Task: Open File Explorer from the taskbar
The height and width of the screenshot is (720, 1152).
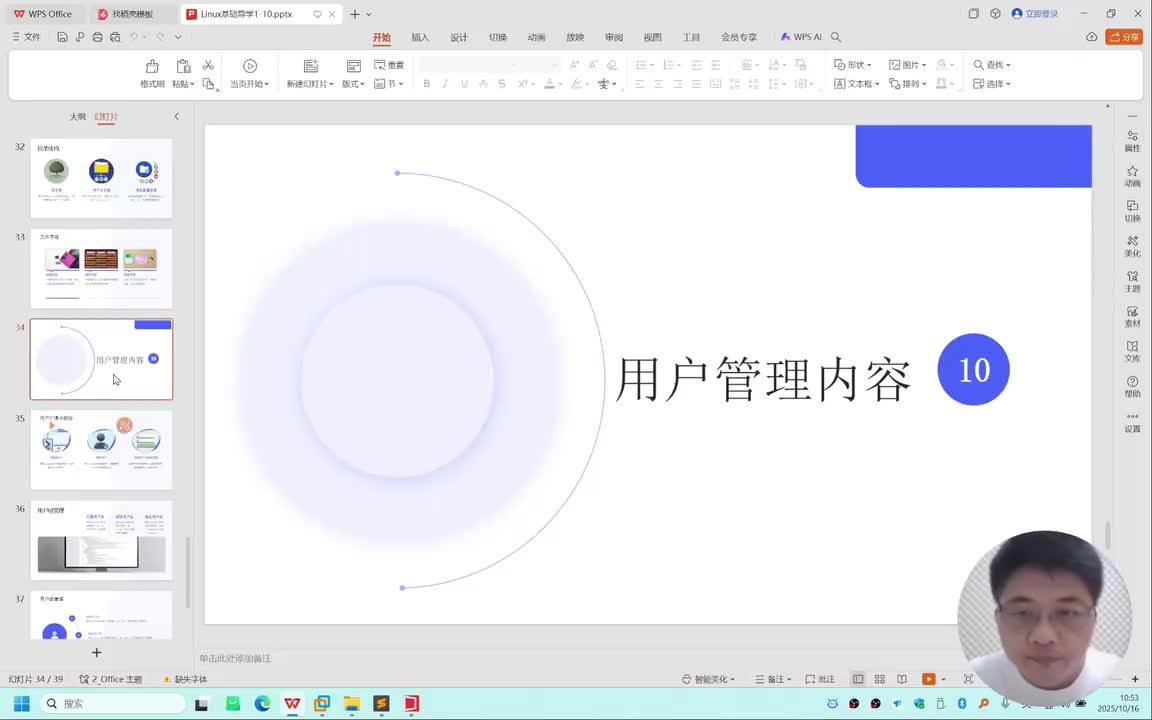Action: click(351, 704)
